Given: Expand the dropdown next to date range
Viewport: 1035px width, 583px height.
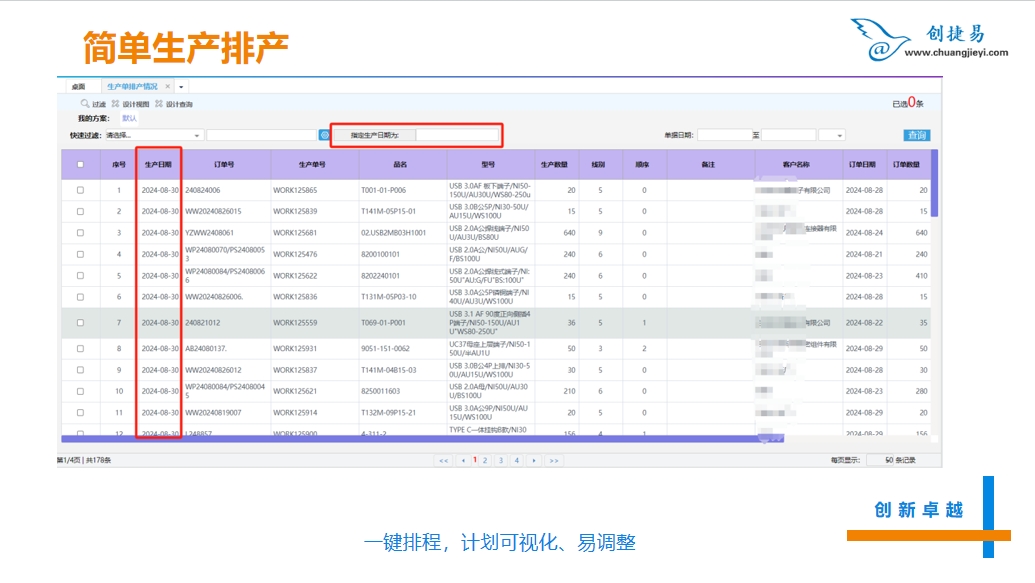Looking at the screenshot, I should tap(838, 135).
